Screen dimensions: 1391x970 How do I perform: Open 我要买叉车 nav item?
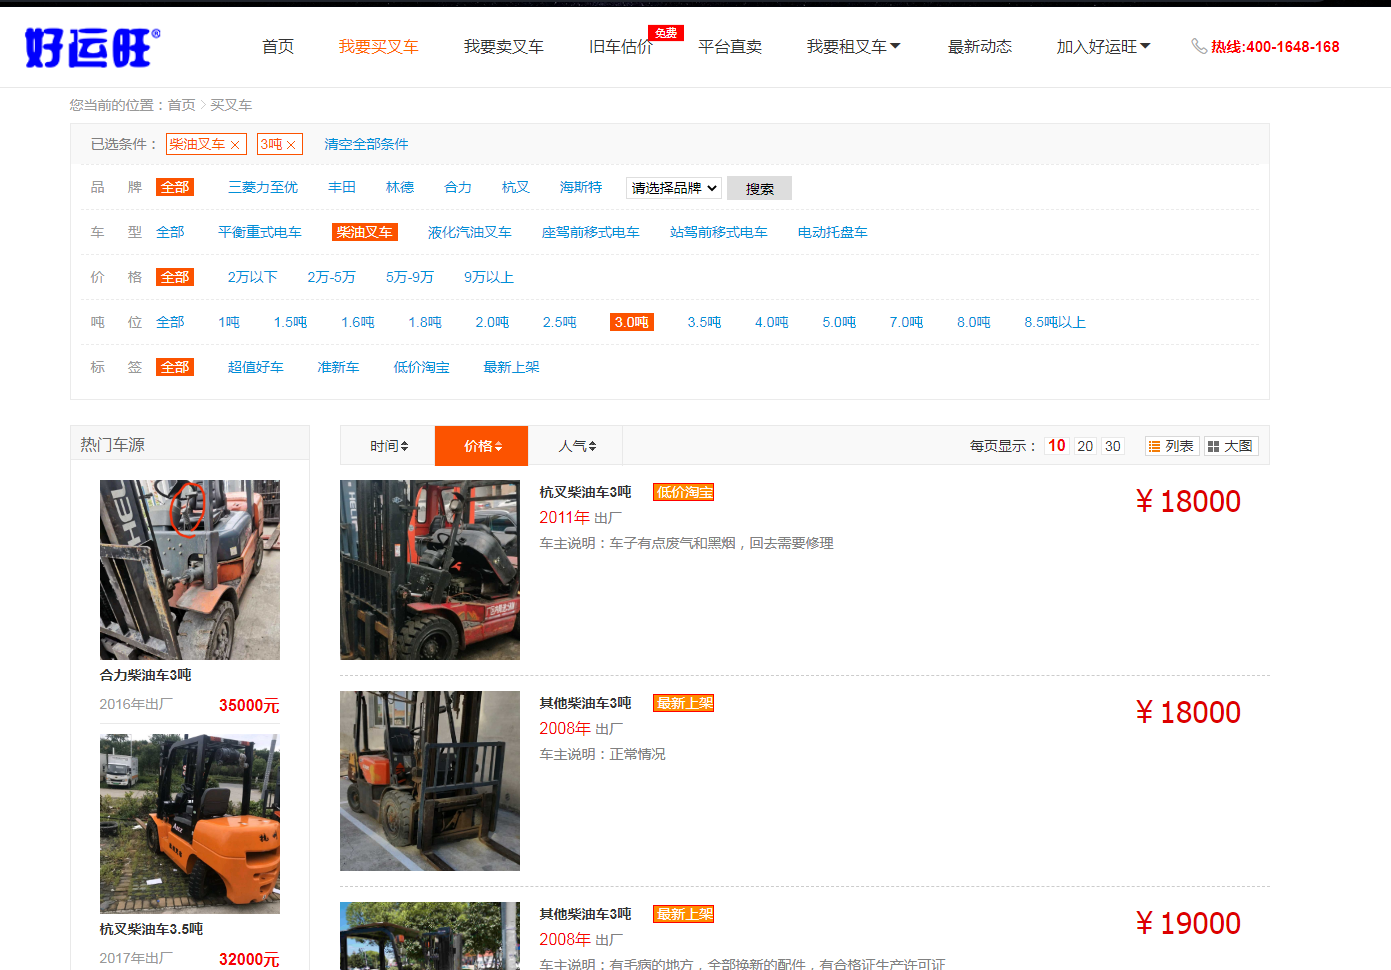(378, 47)
